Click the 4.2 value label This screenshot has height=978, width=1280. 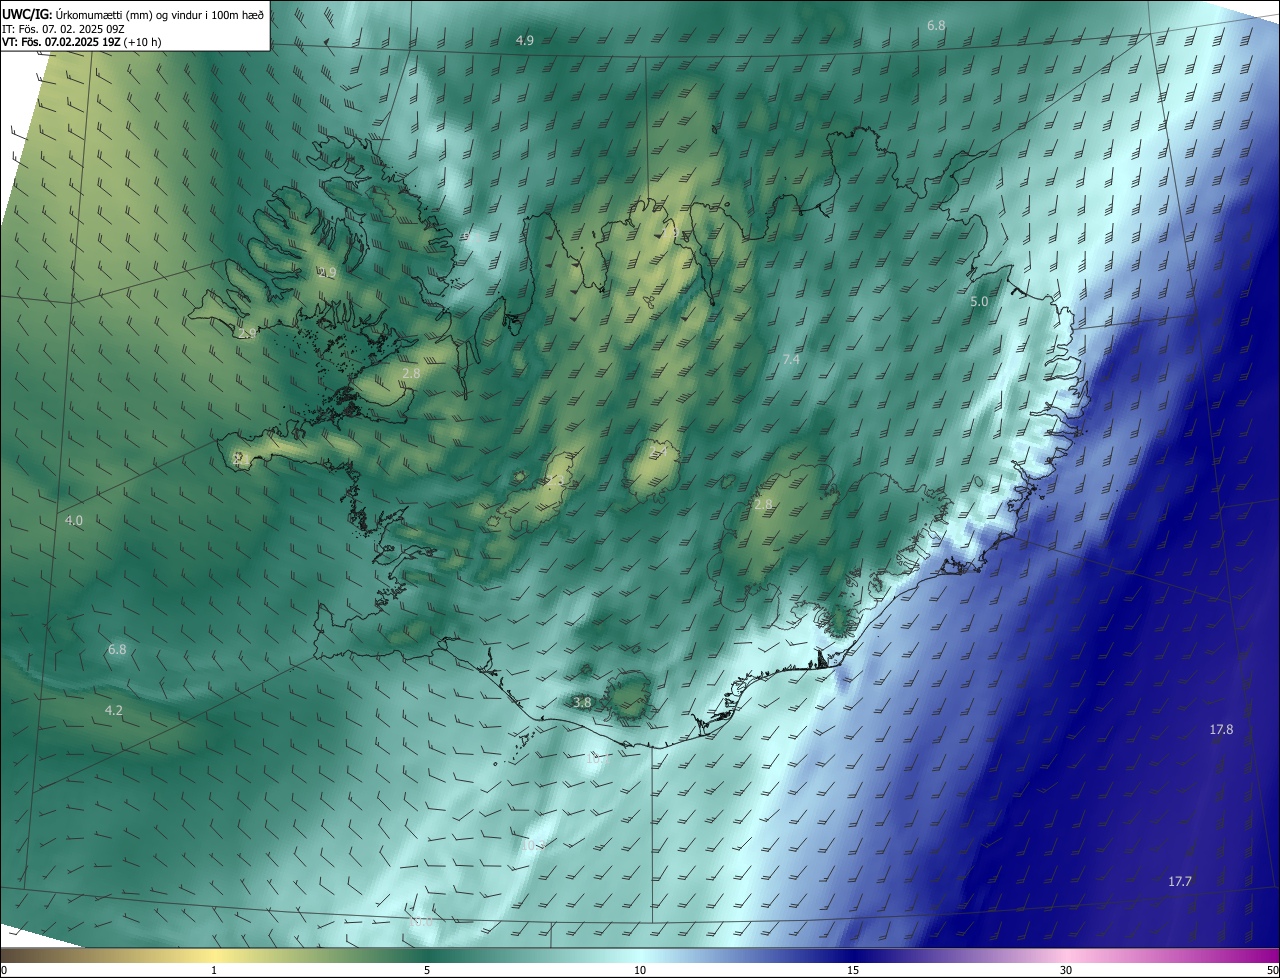coord(114,711)
